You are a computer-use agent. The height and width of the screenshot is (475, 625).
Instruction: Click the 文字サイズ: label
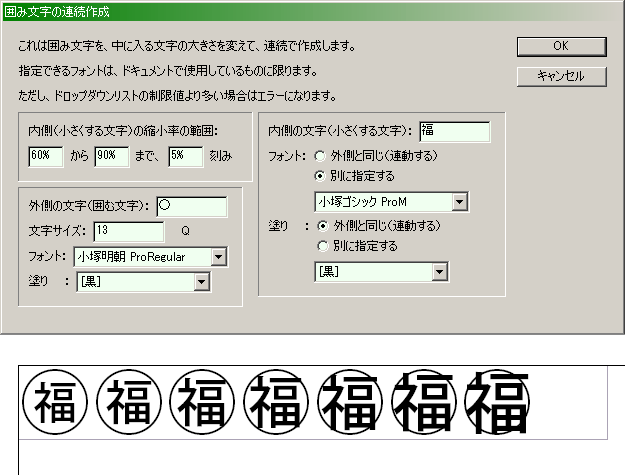pos(57,231)
